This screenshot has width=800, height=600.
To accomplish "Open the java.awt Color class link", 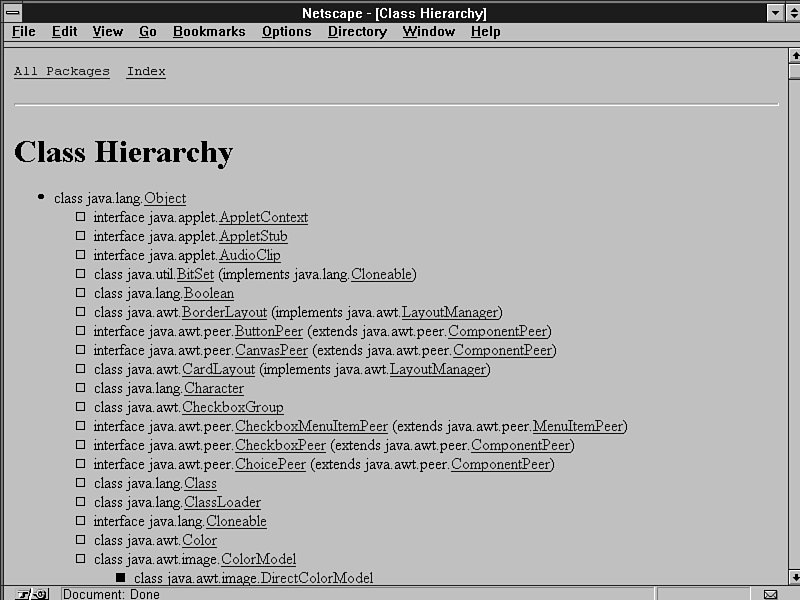I will click(199, 540).
